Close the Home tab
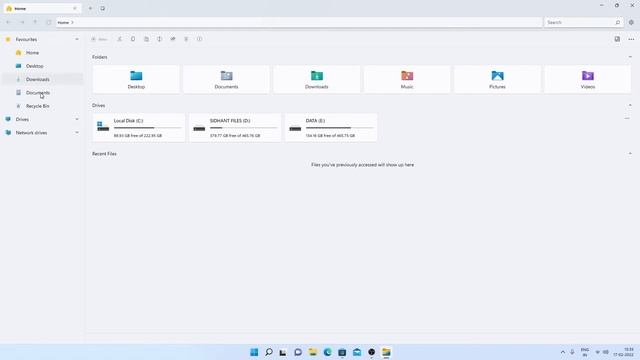Screen dimensions: 640x360 (x=75, y=8)
